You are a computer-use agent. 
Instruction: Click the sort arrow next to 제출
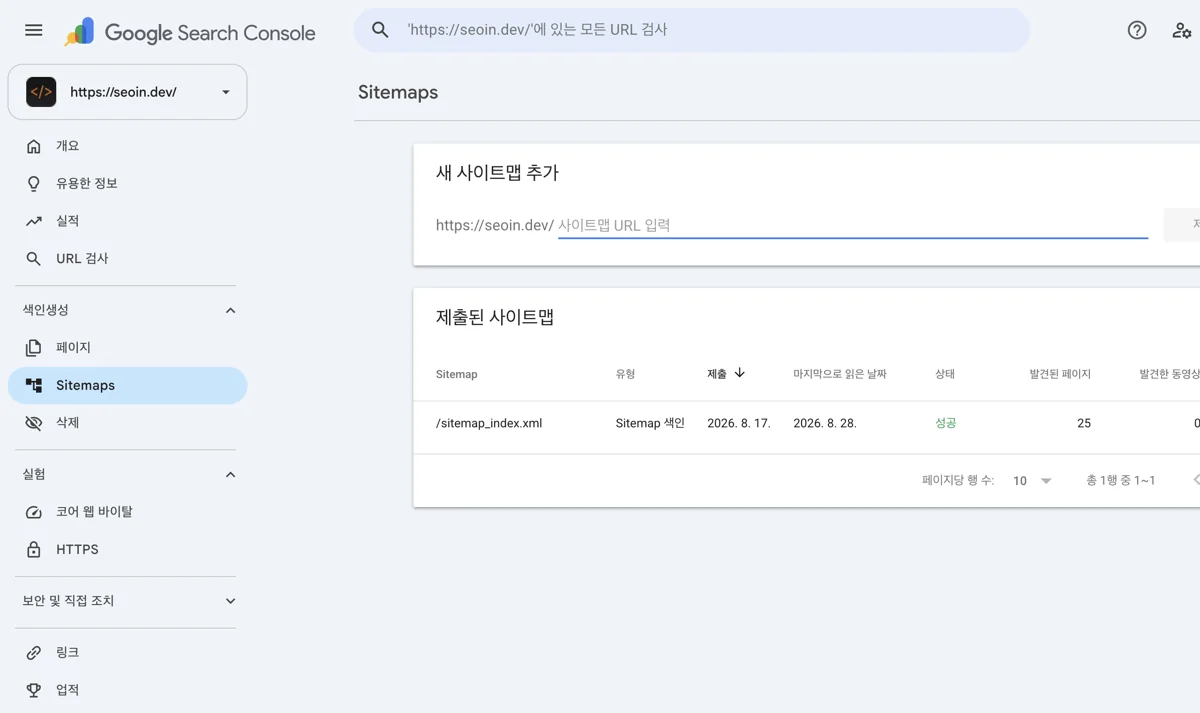click(x=740, y=373)
